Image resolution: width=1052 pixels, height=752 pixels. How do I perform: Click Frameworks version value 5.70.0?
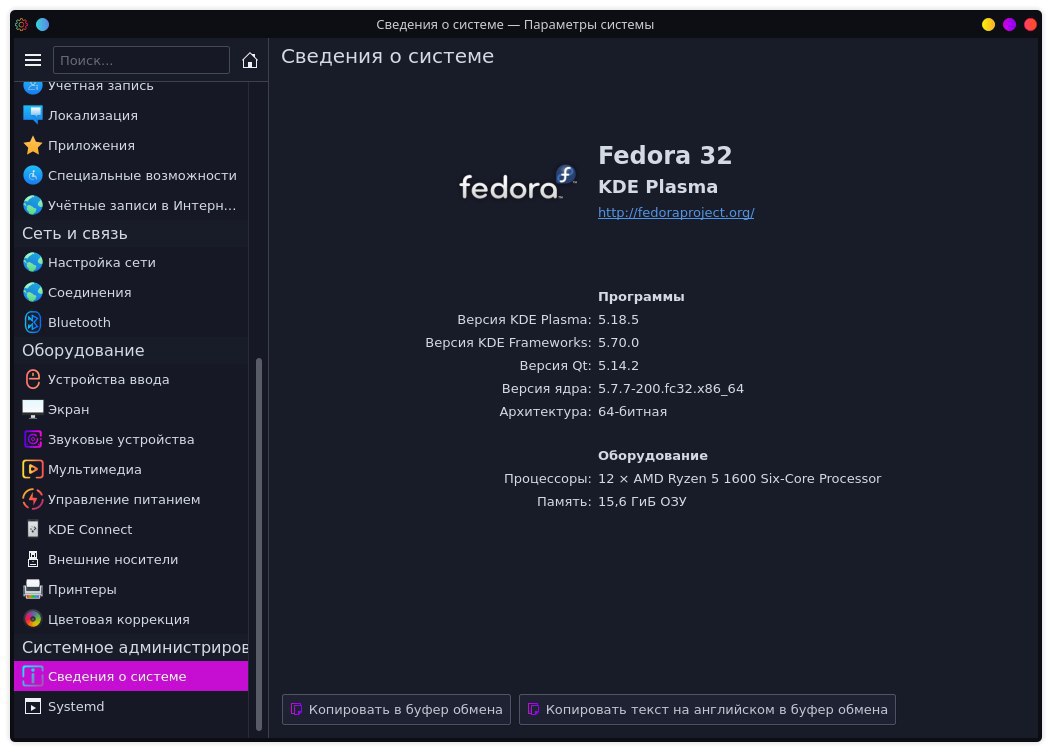(x=618, y=343)
